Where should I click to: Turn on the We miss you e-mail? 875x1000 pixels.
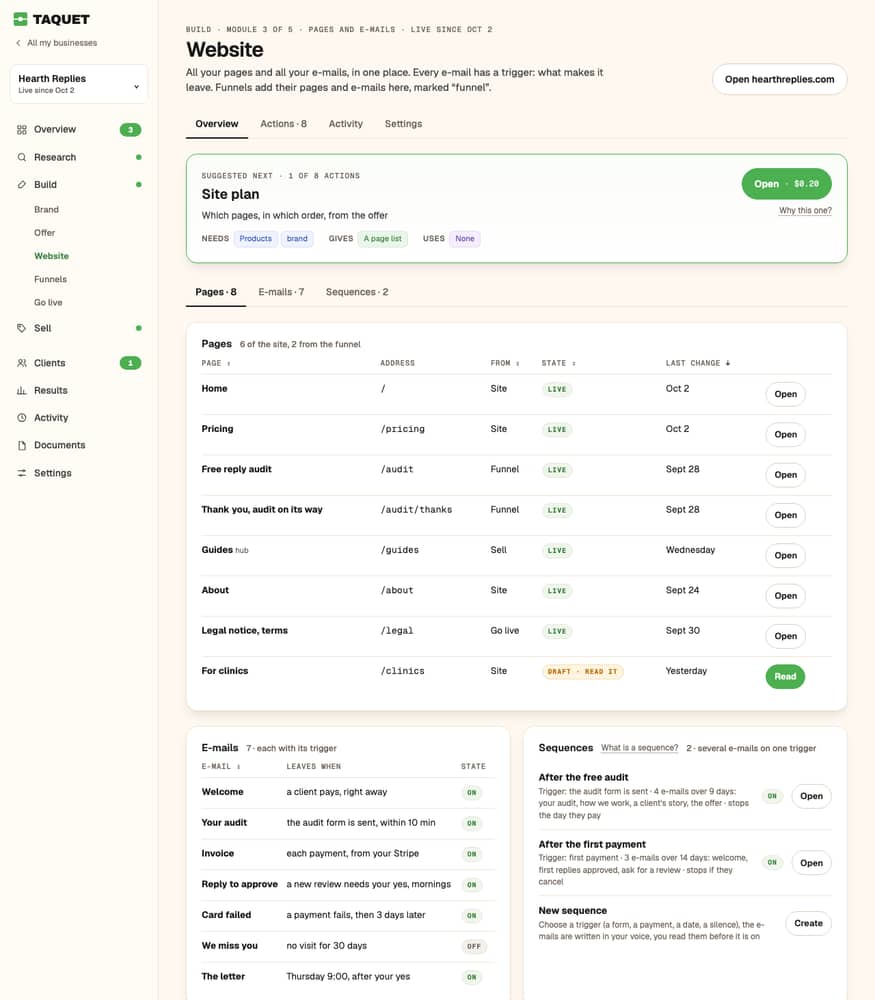point(473,946)
